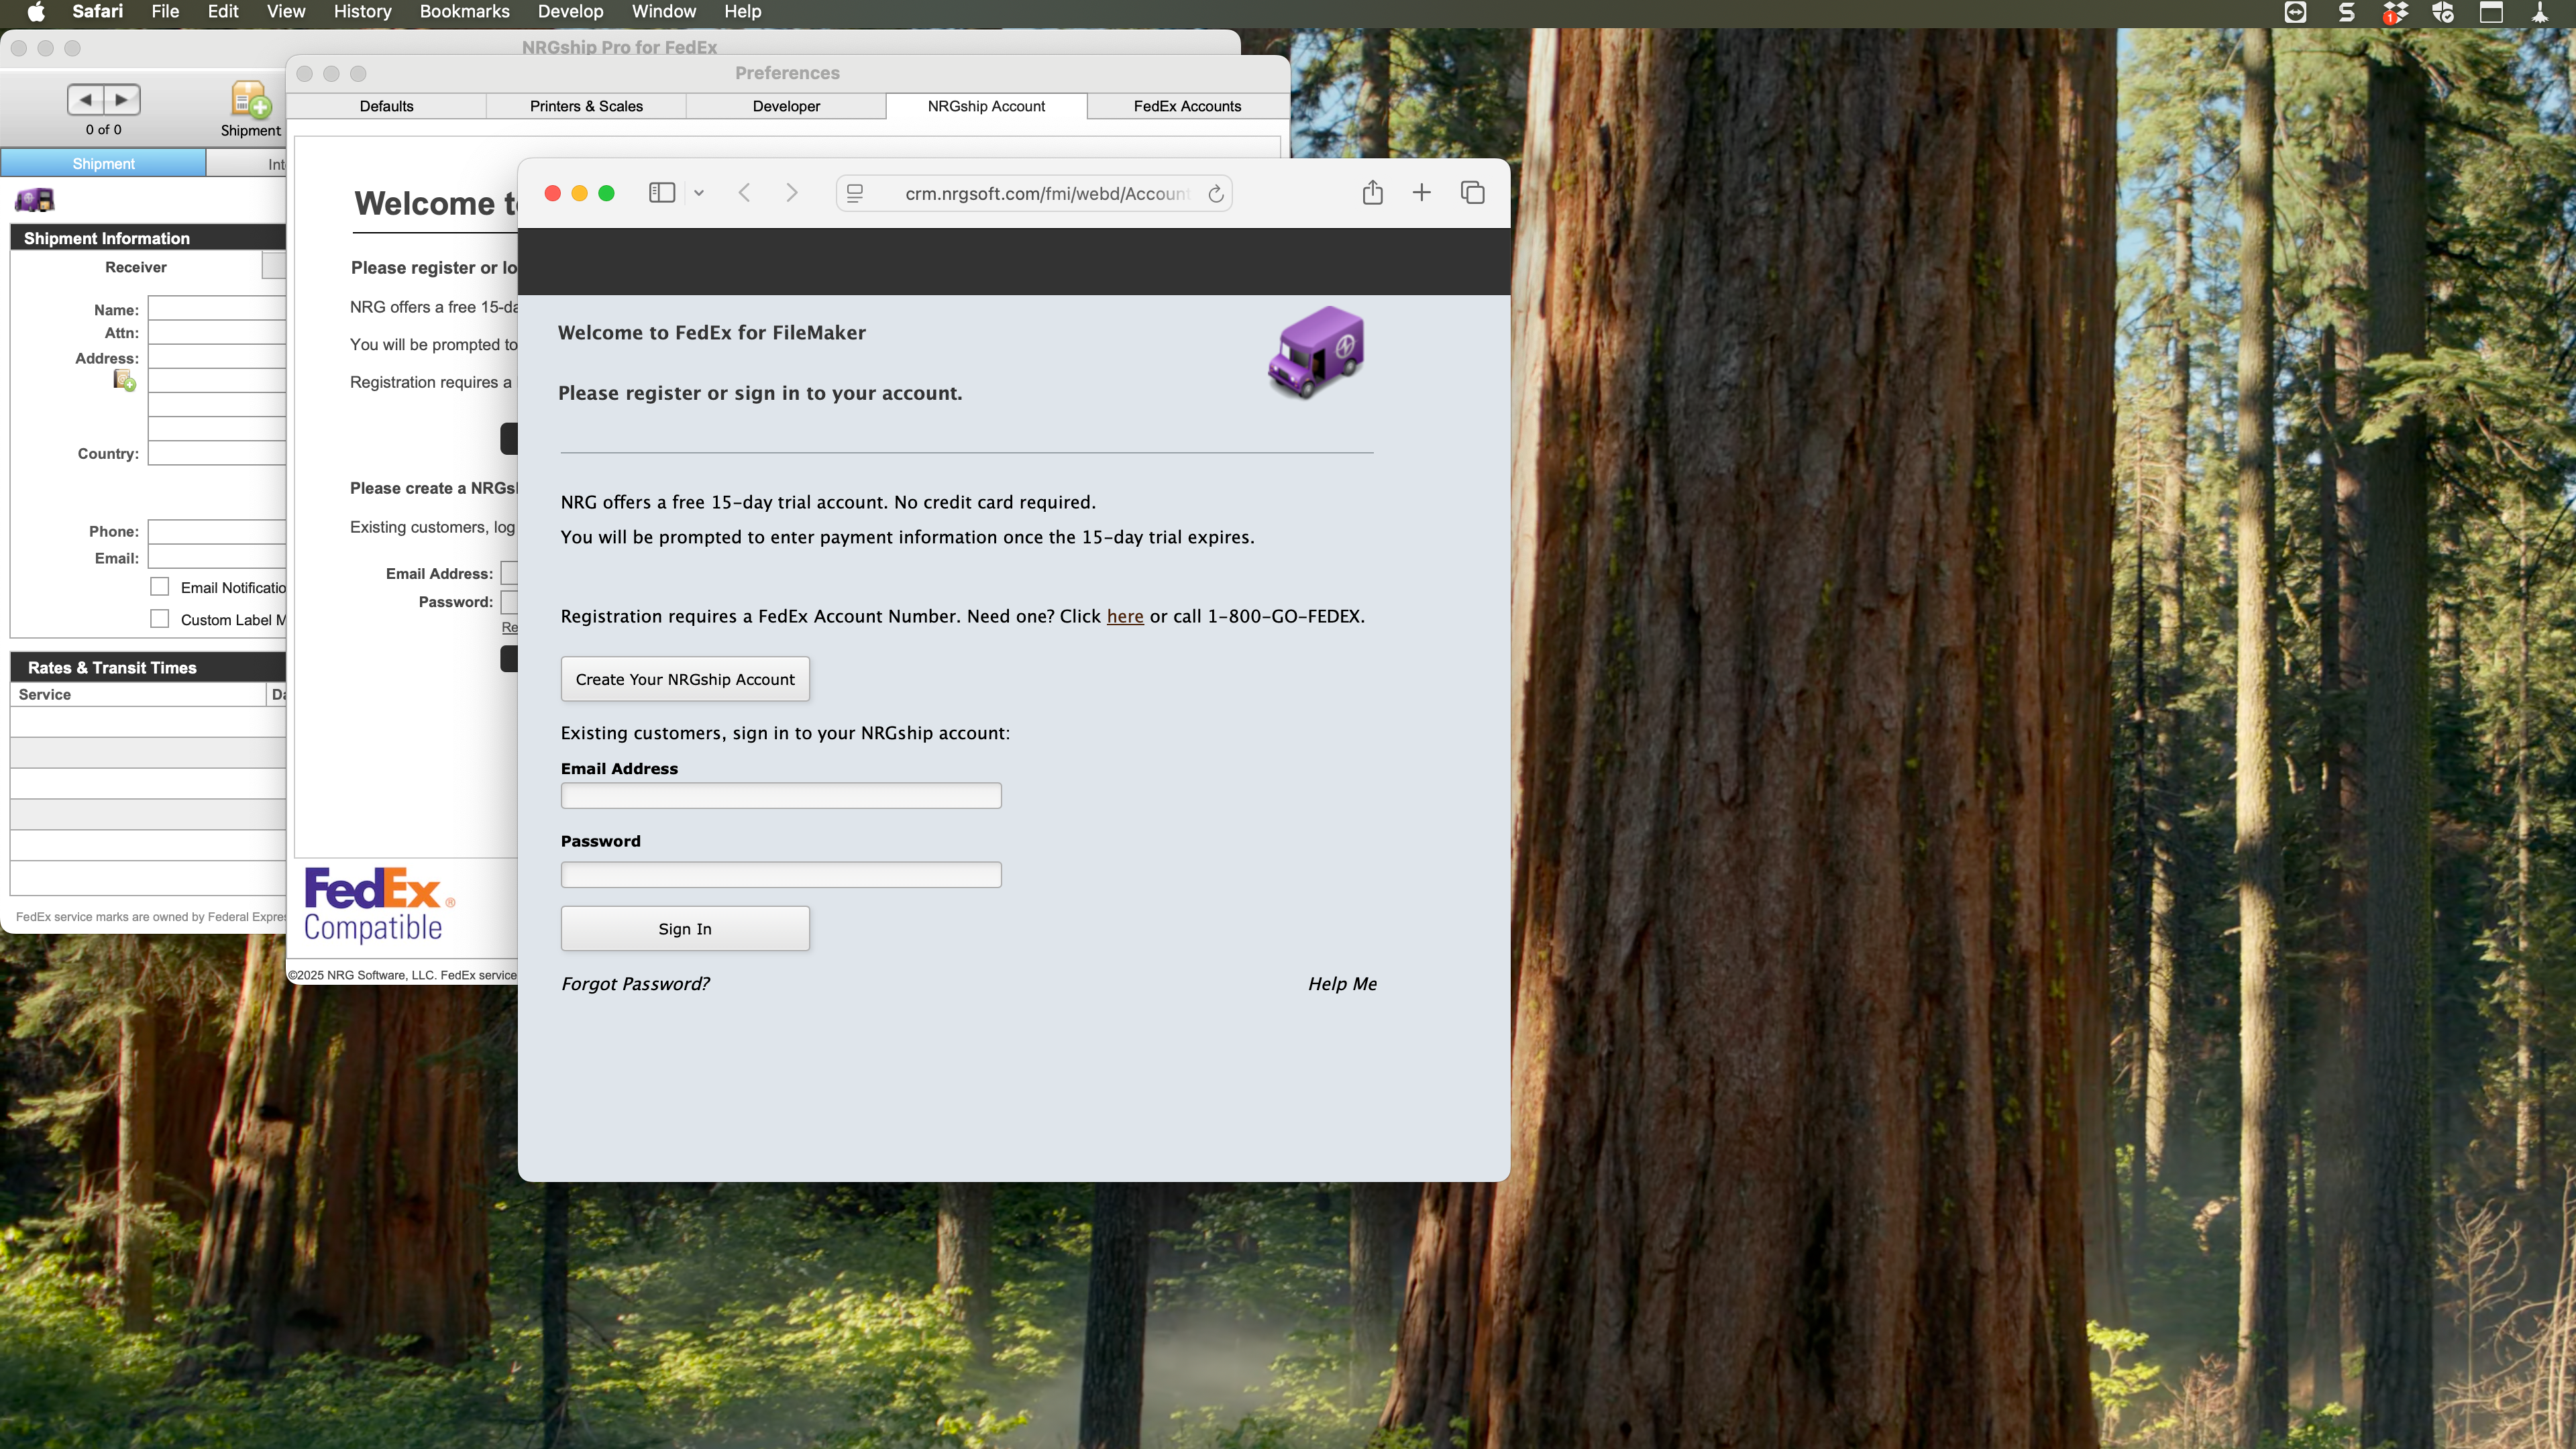2576x1449 pixels.
Task: Select the Shipment tab in NRGship Pro
Action: point(103,163)
